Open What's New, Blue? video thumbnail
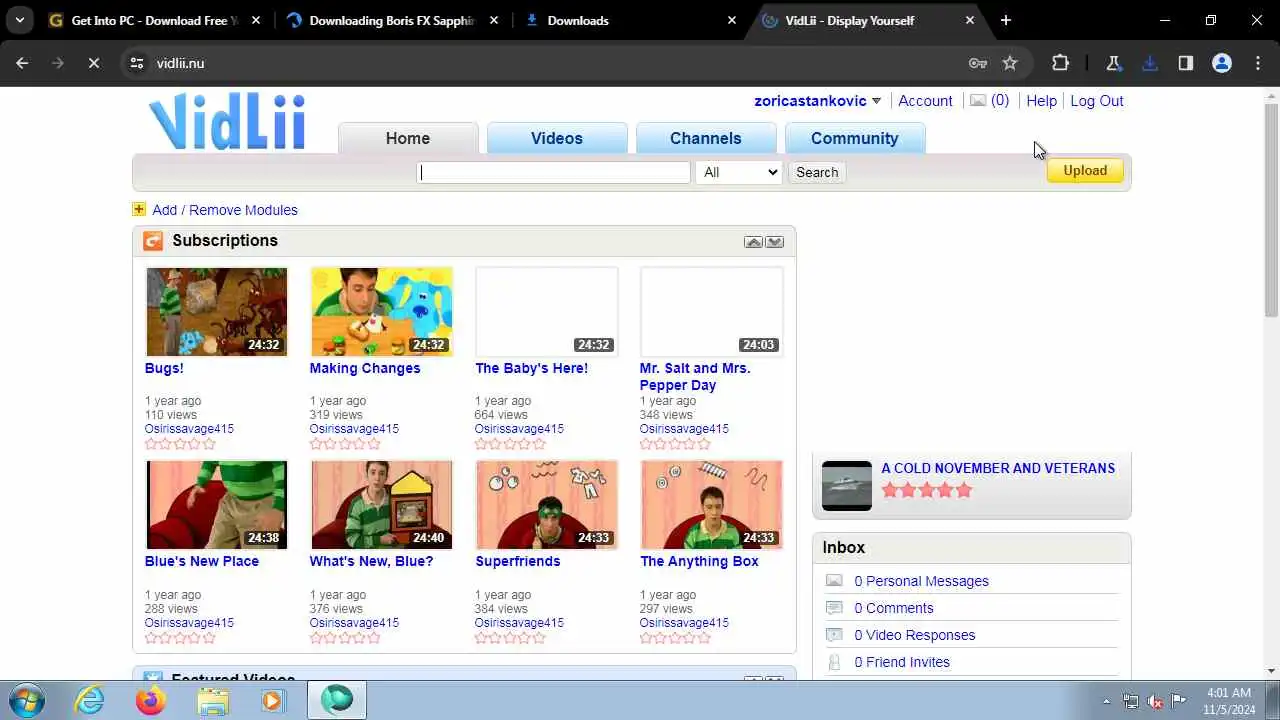This screenshot has width=1280, height=720. (x=381, y=505)
